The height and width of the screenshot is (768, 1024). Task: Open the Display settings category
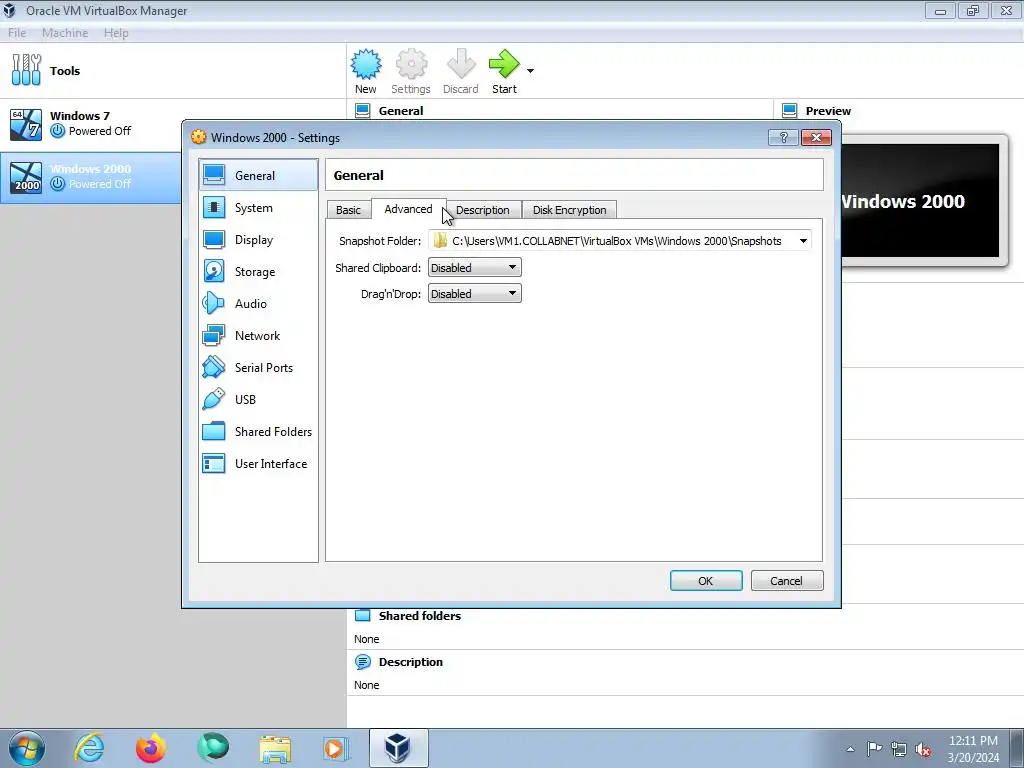click(x=258, y=240)
